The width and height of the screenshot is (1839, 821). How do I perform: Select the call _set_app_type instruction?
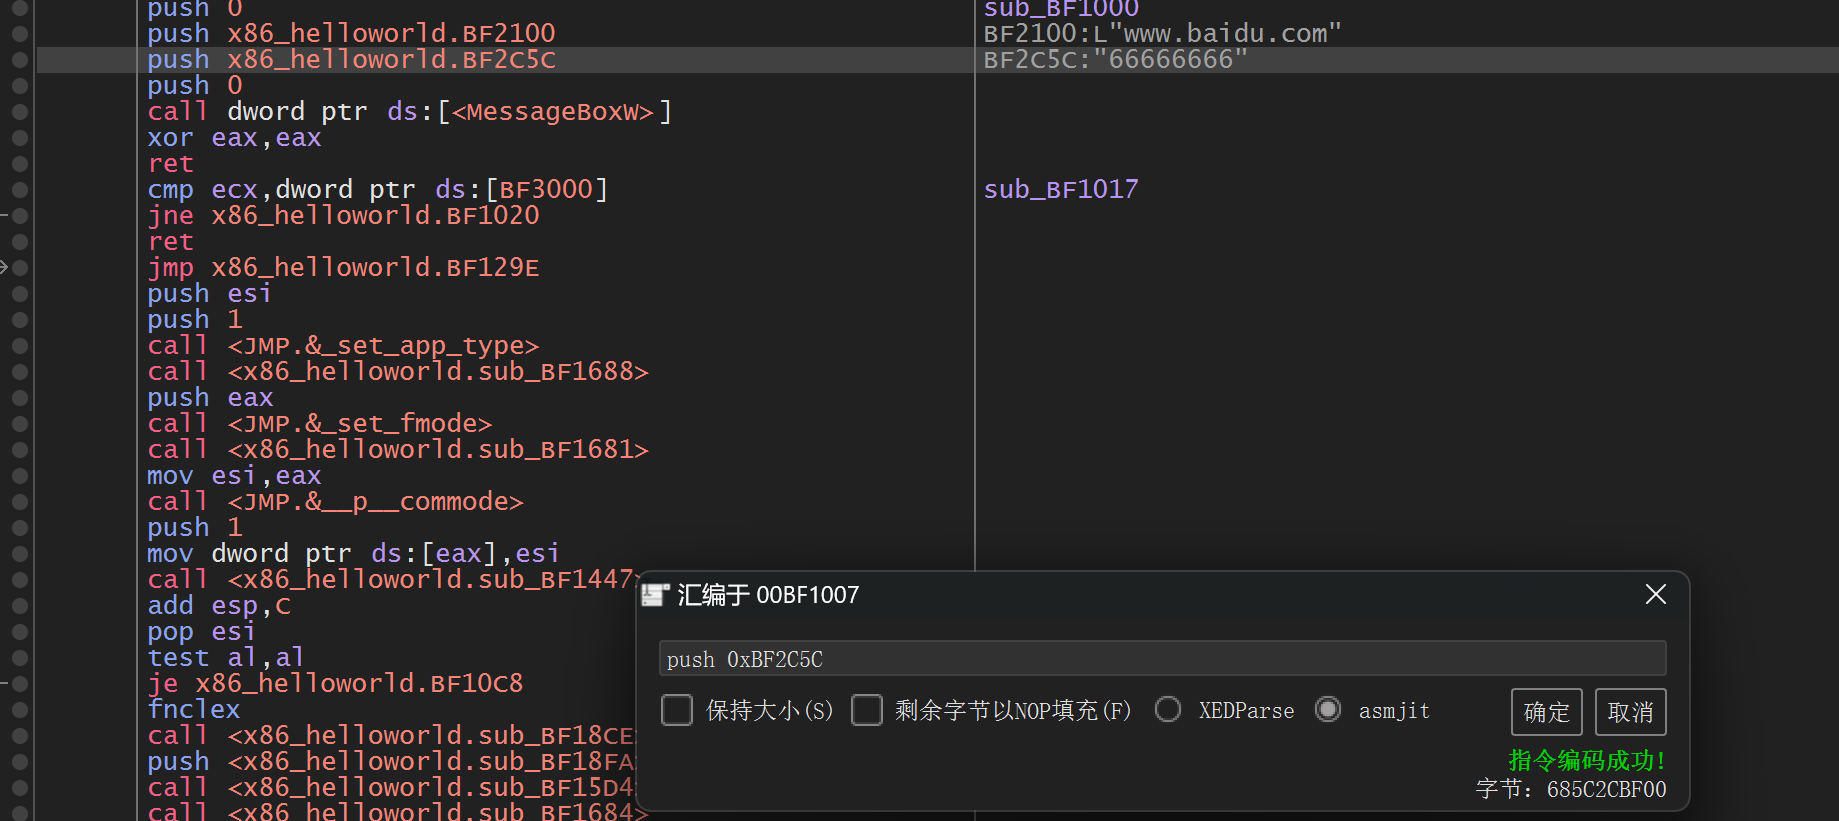[343, 346]
